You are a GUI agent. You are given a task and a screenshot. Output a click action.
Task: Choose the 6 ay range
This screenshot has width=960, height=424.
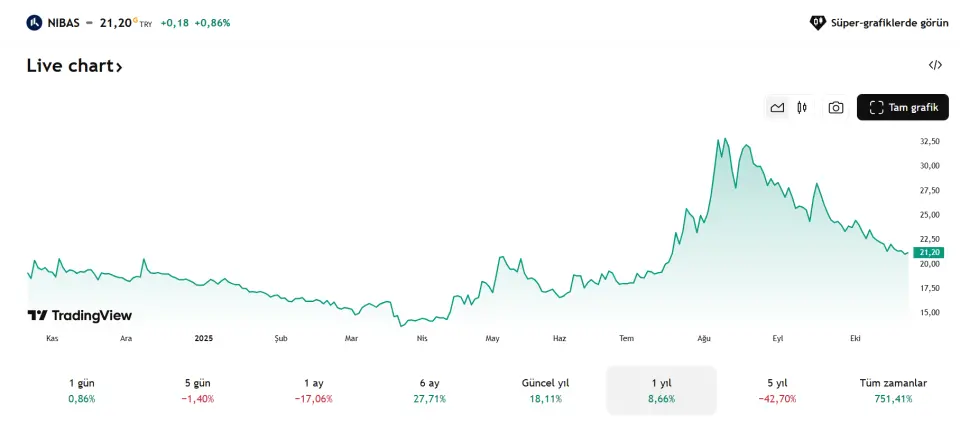429,390
